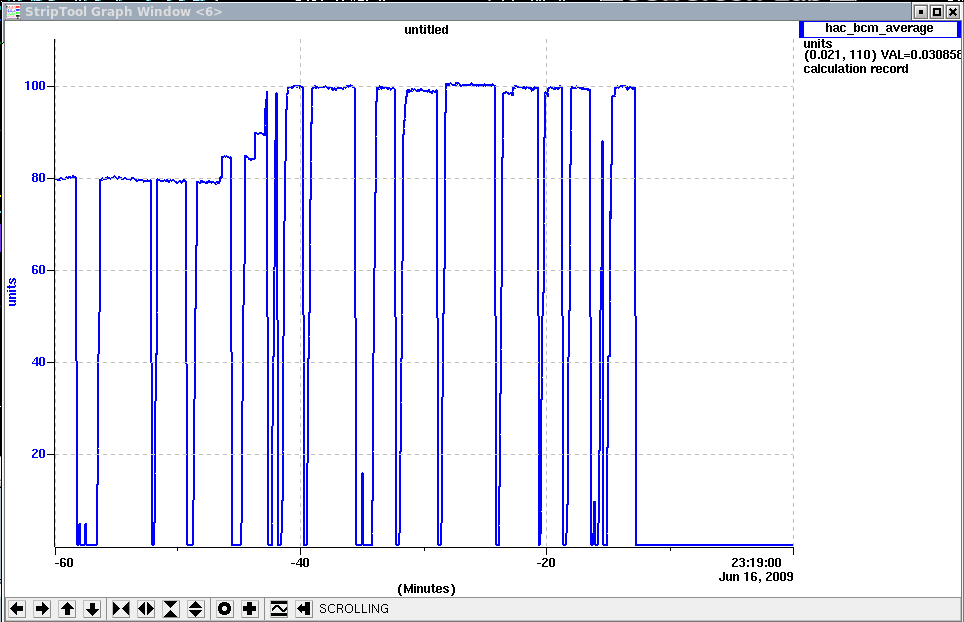Click the waveform graph-mode toolbar icon
964x622 pixels.
279,608
